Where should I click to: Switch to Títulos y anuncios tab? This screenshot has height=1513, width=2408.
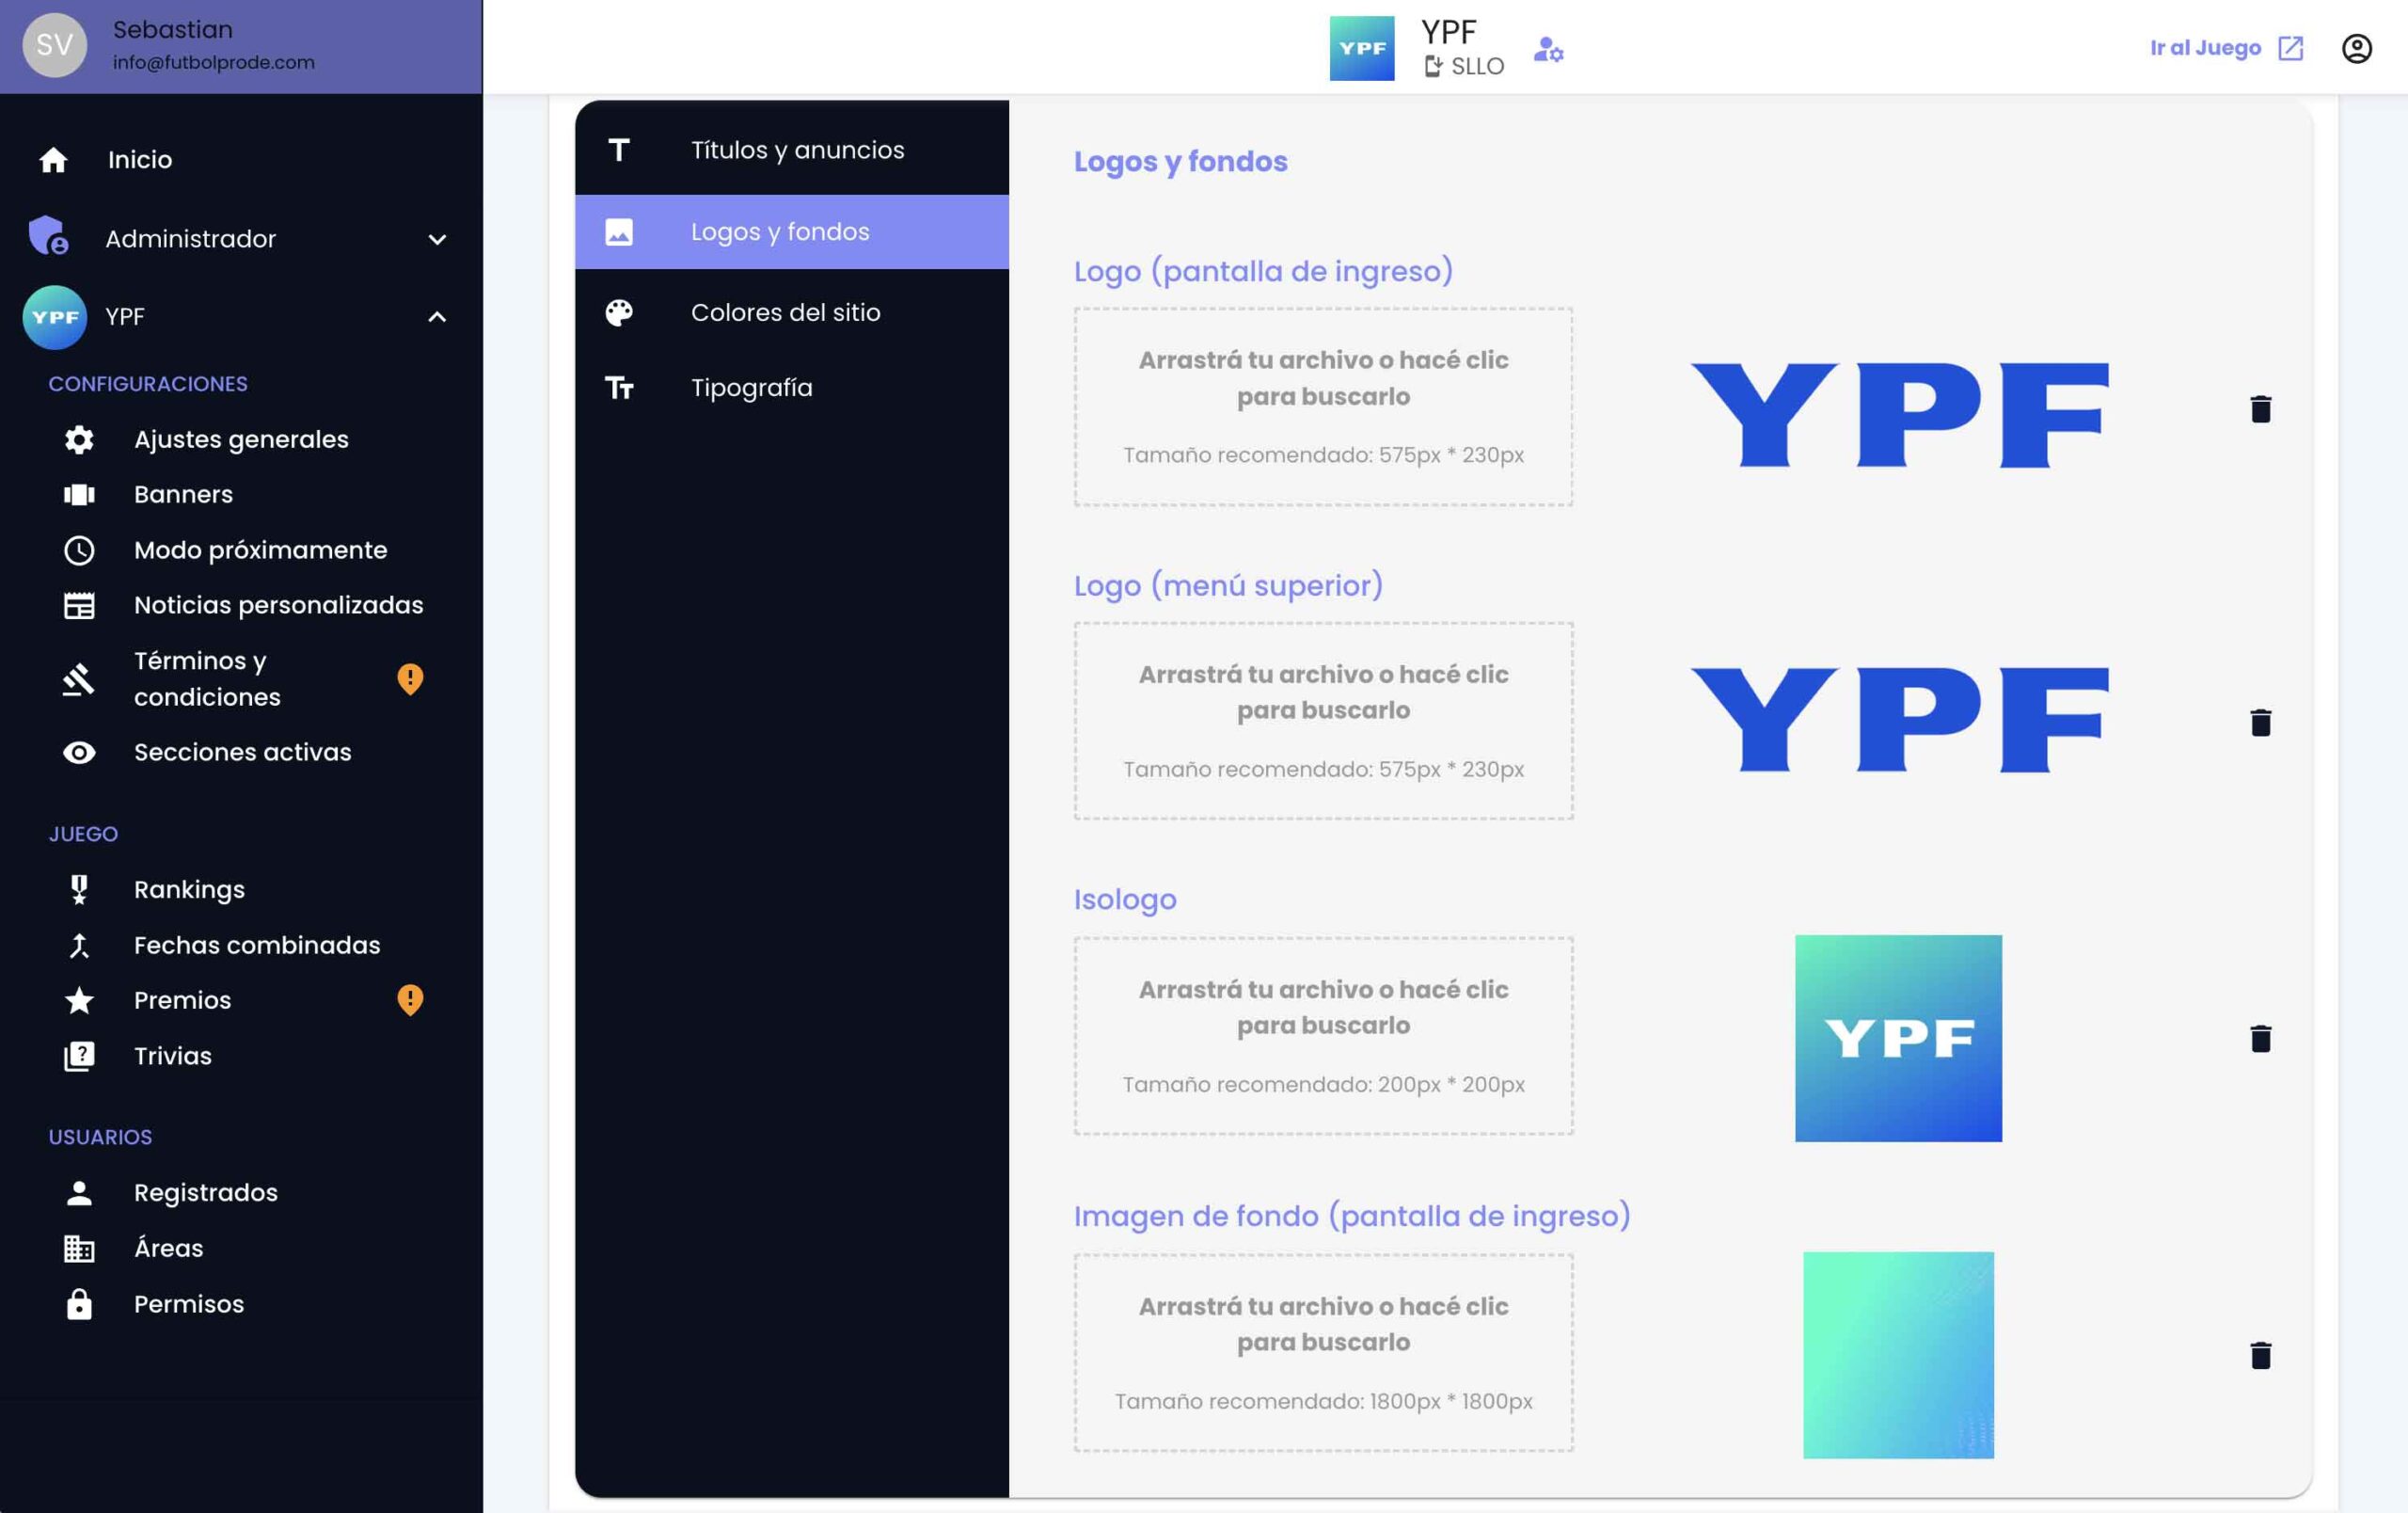[796, 150]
